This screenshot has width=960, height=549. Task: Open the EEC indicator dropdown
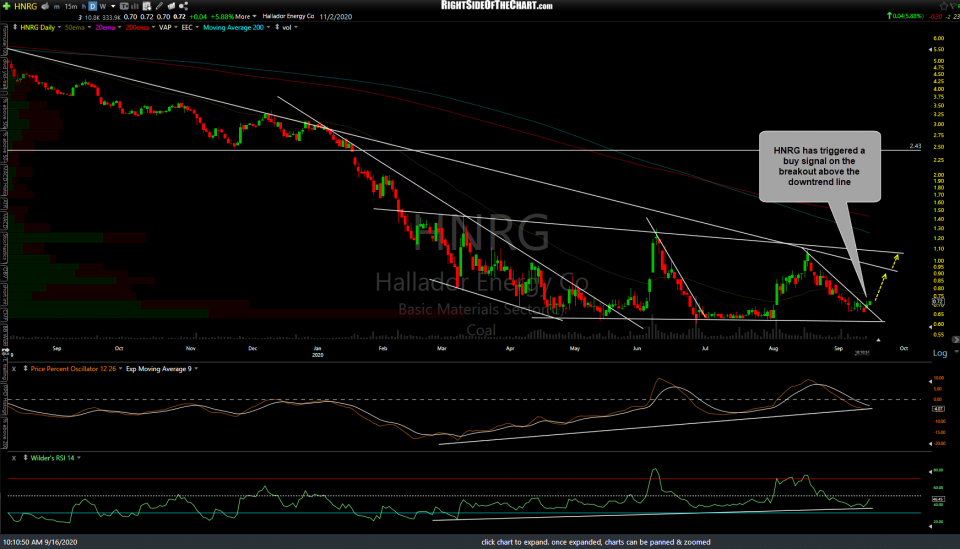[197, 28]
